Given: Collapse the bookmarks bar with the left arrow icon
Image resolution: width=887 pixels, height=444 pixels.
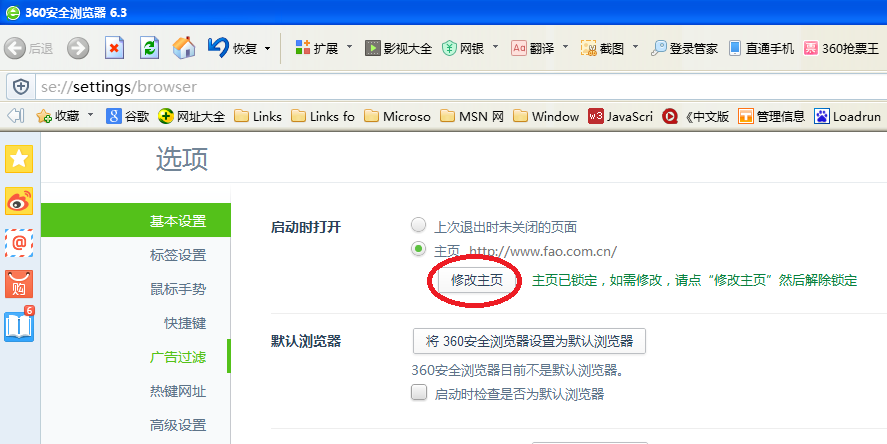Looking at the screenshot, I should (x=15, y=116).
